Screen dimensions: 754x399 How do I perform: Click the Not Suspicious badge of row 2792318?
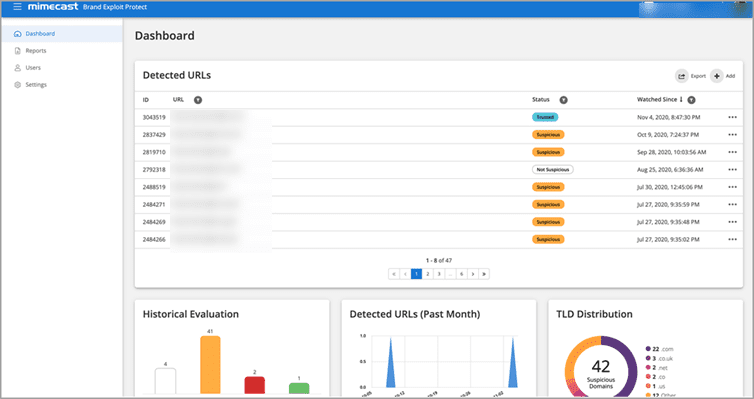(x=553, y=170)
